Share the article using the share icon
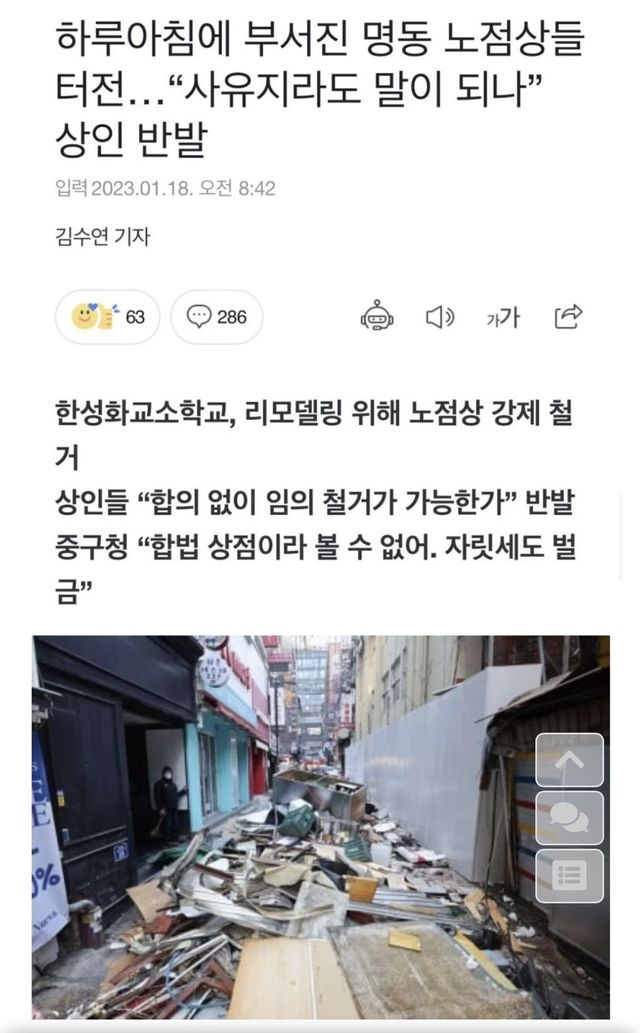This screenshot has height=1033, width=640. click(x=568, y=317)
